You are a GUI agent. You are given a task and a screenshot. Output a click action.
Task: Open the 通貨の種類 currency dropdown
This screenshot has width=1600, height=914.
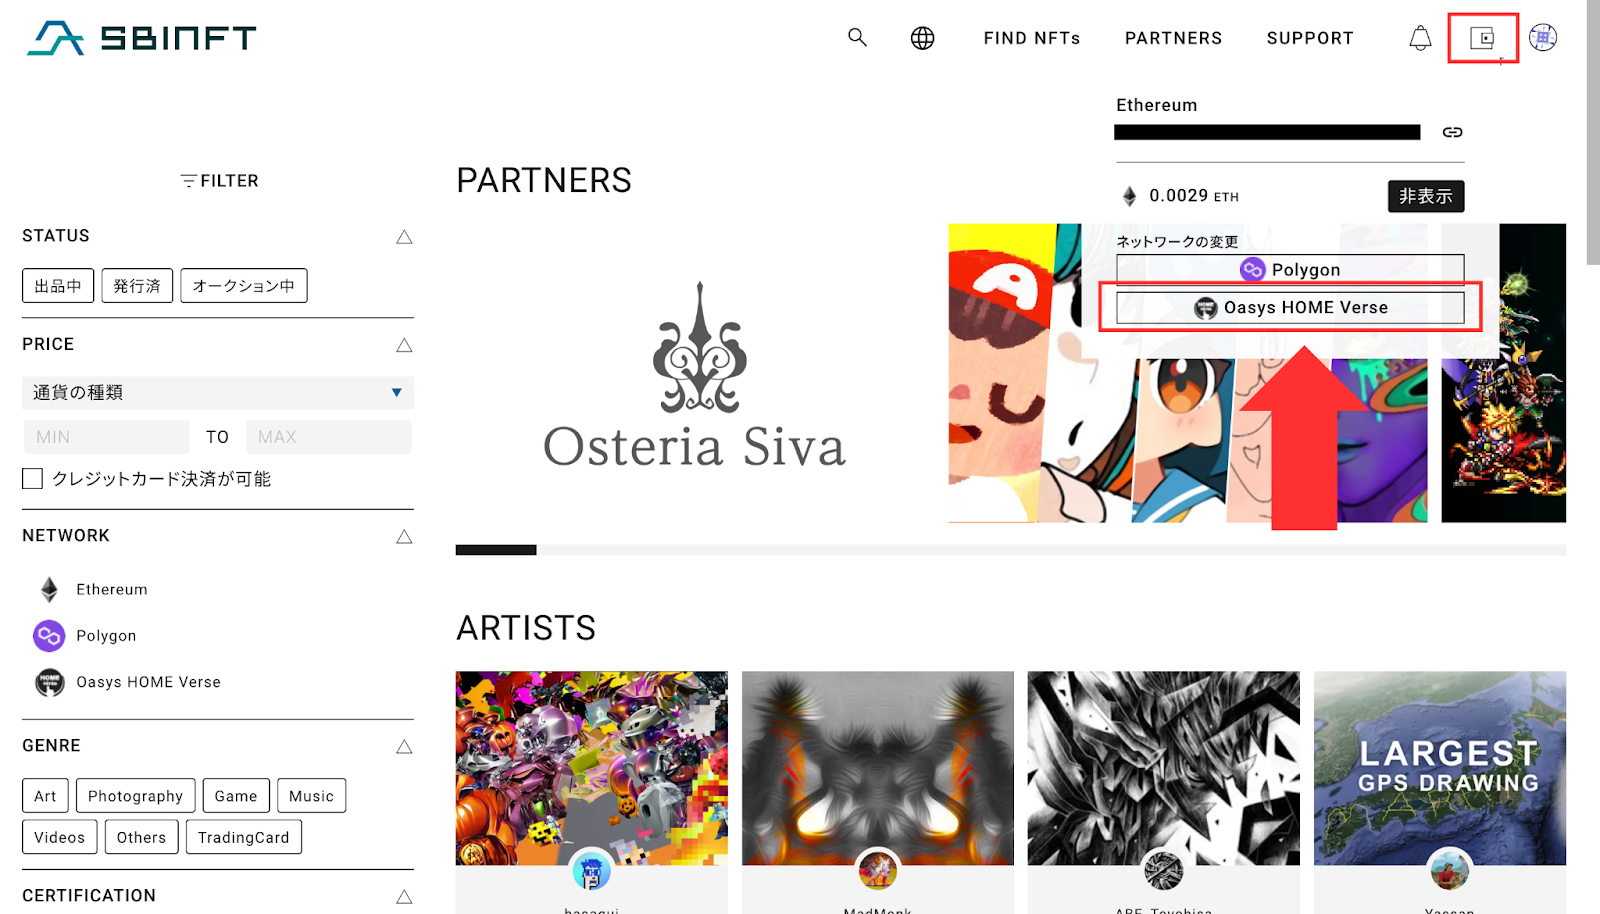click(218, 392)
